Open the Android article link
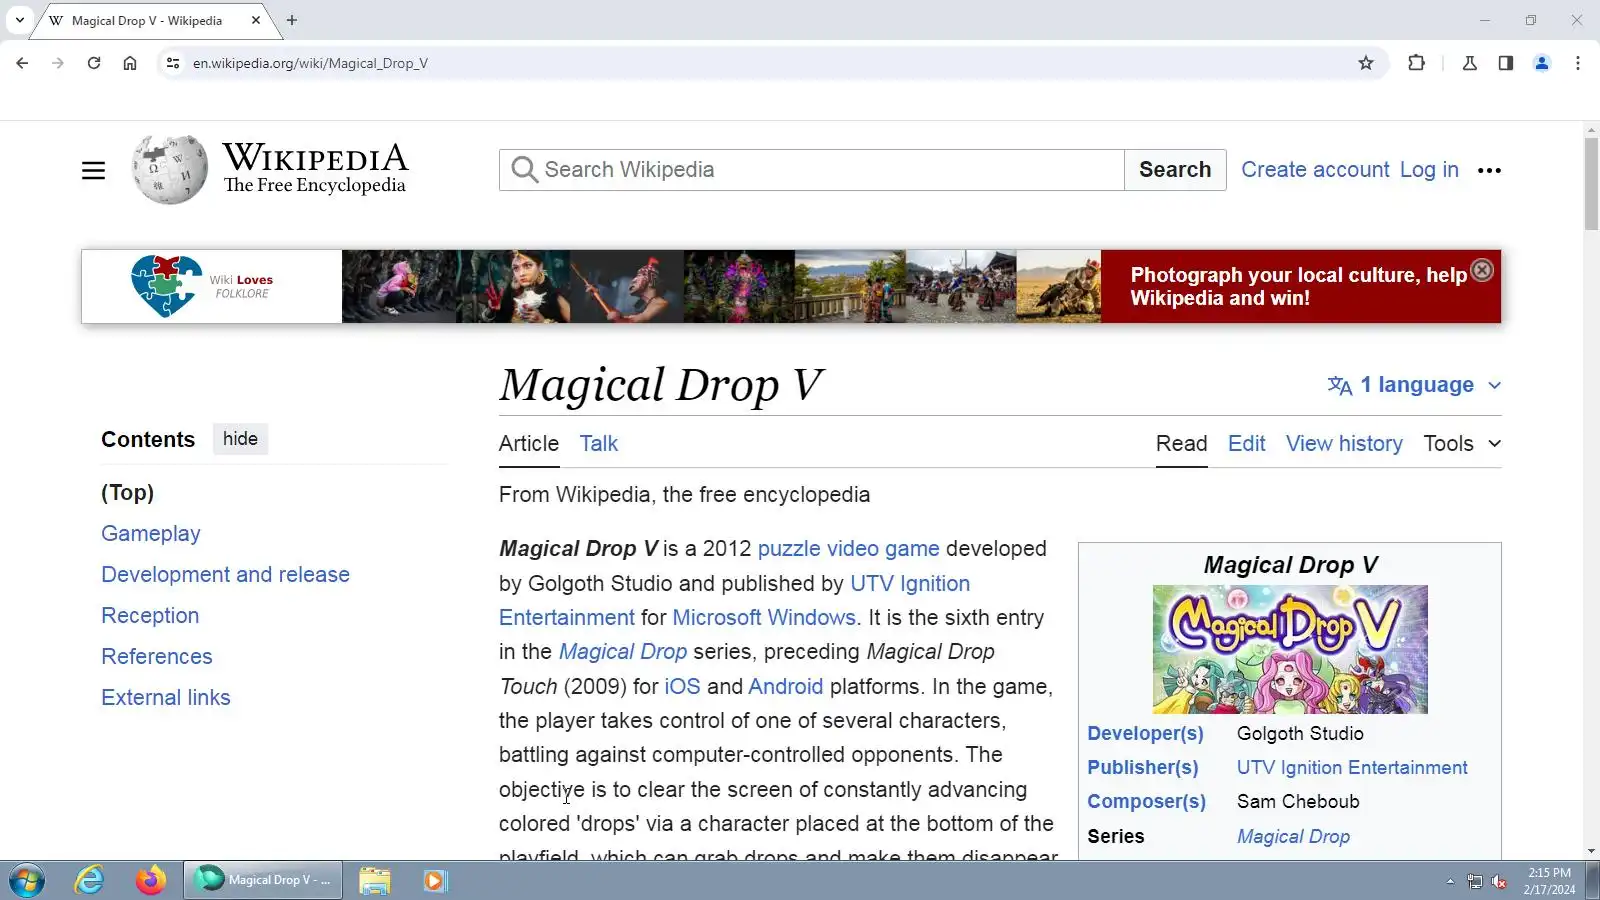 click(786, 687)
